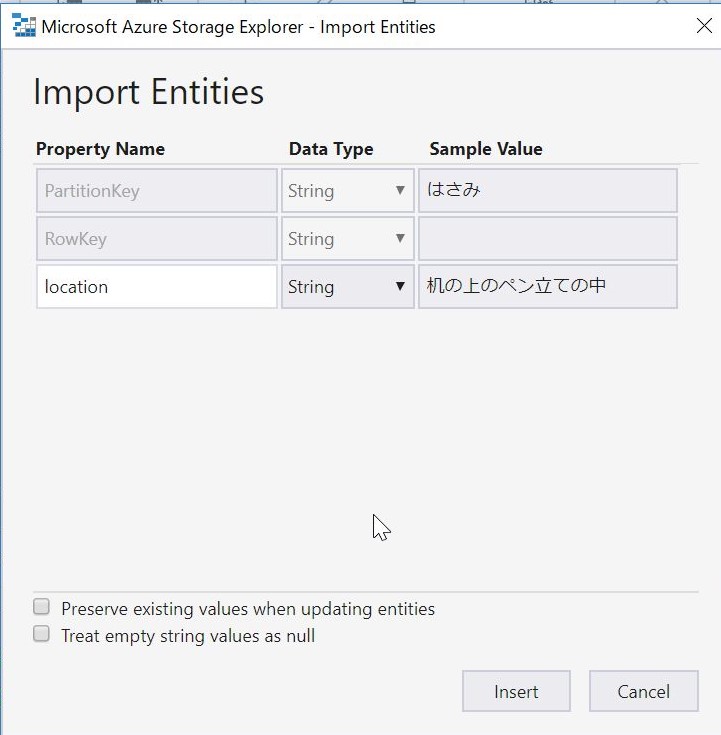The height and width of the screenshot is (735, 721).
Task: Click the Azure Storage Explorer title bar icon
Action: pos(23,25)
